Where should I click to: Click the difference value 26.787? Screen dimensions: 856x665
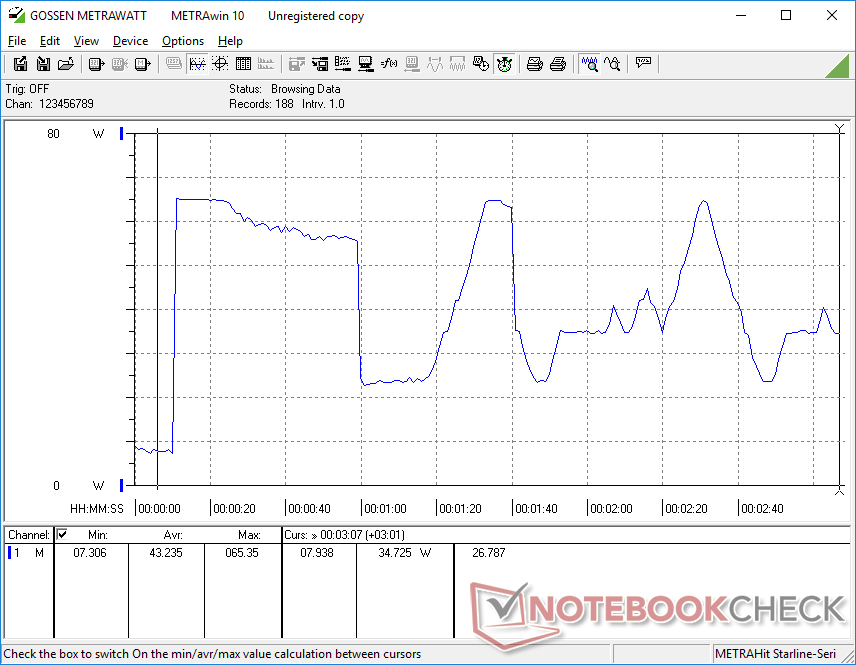click(489, 553)
